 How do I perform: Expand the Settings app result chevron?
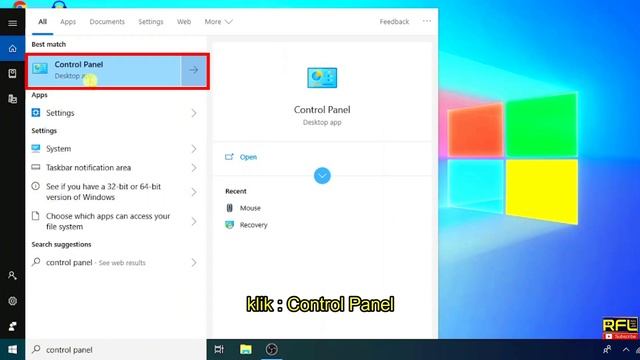(194, 113)
